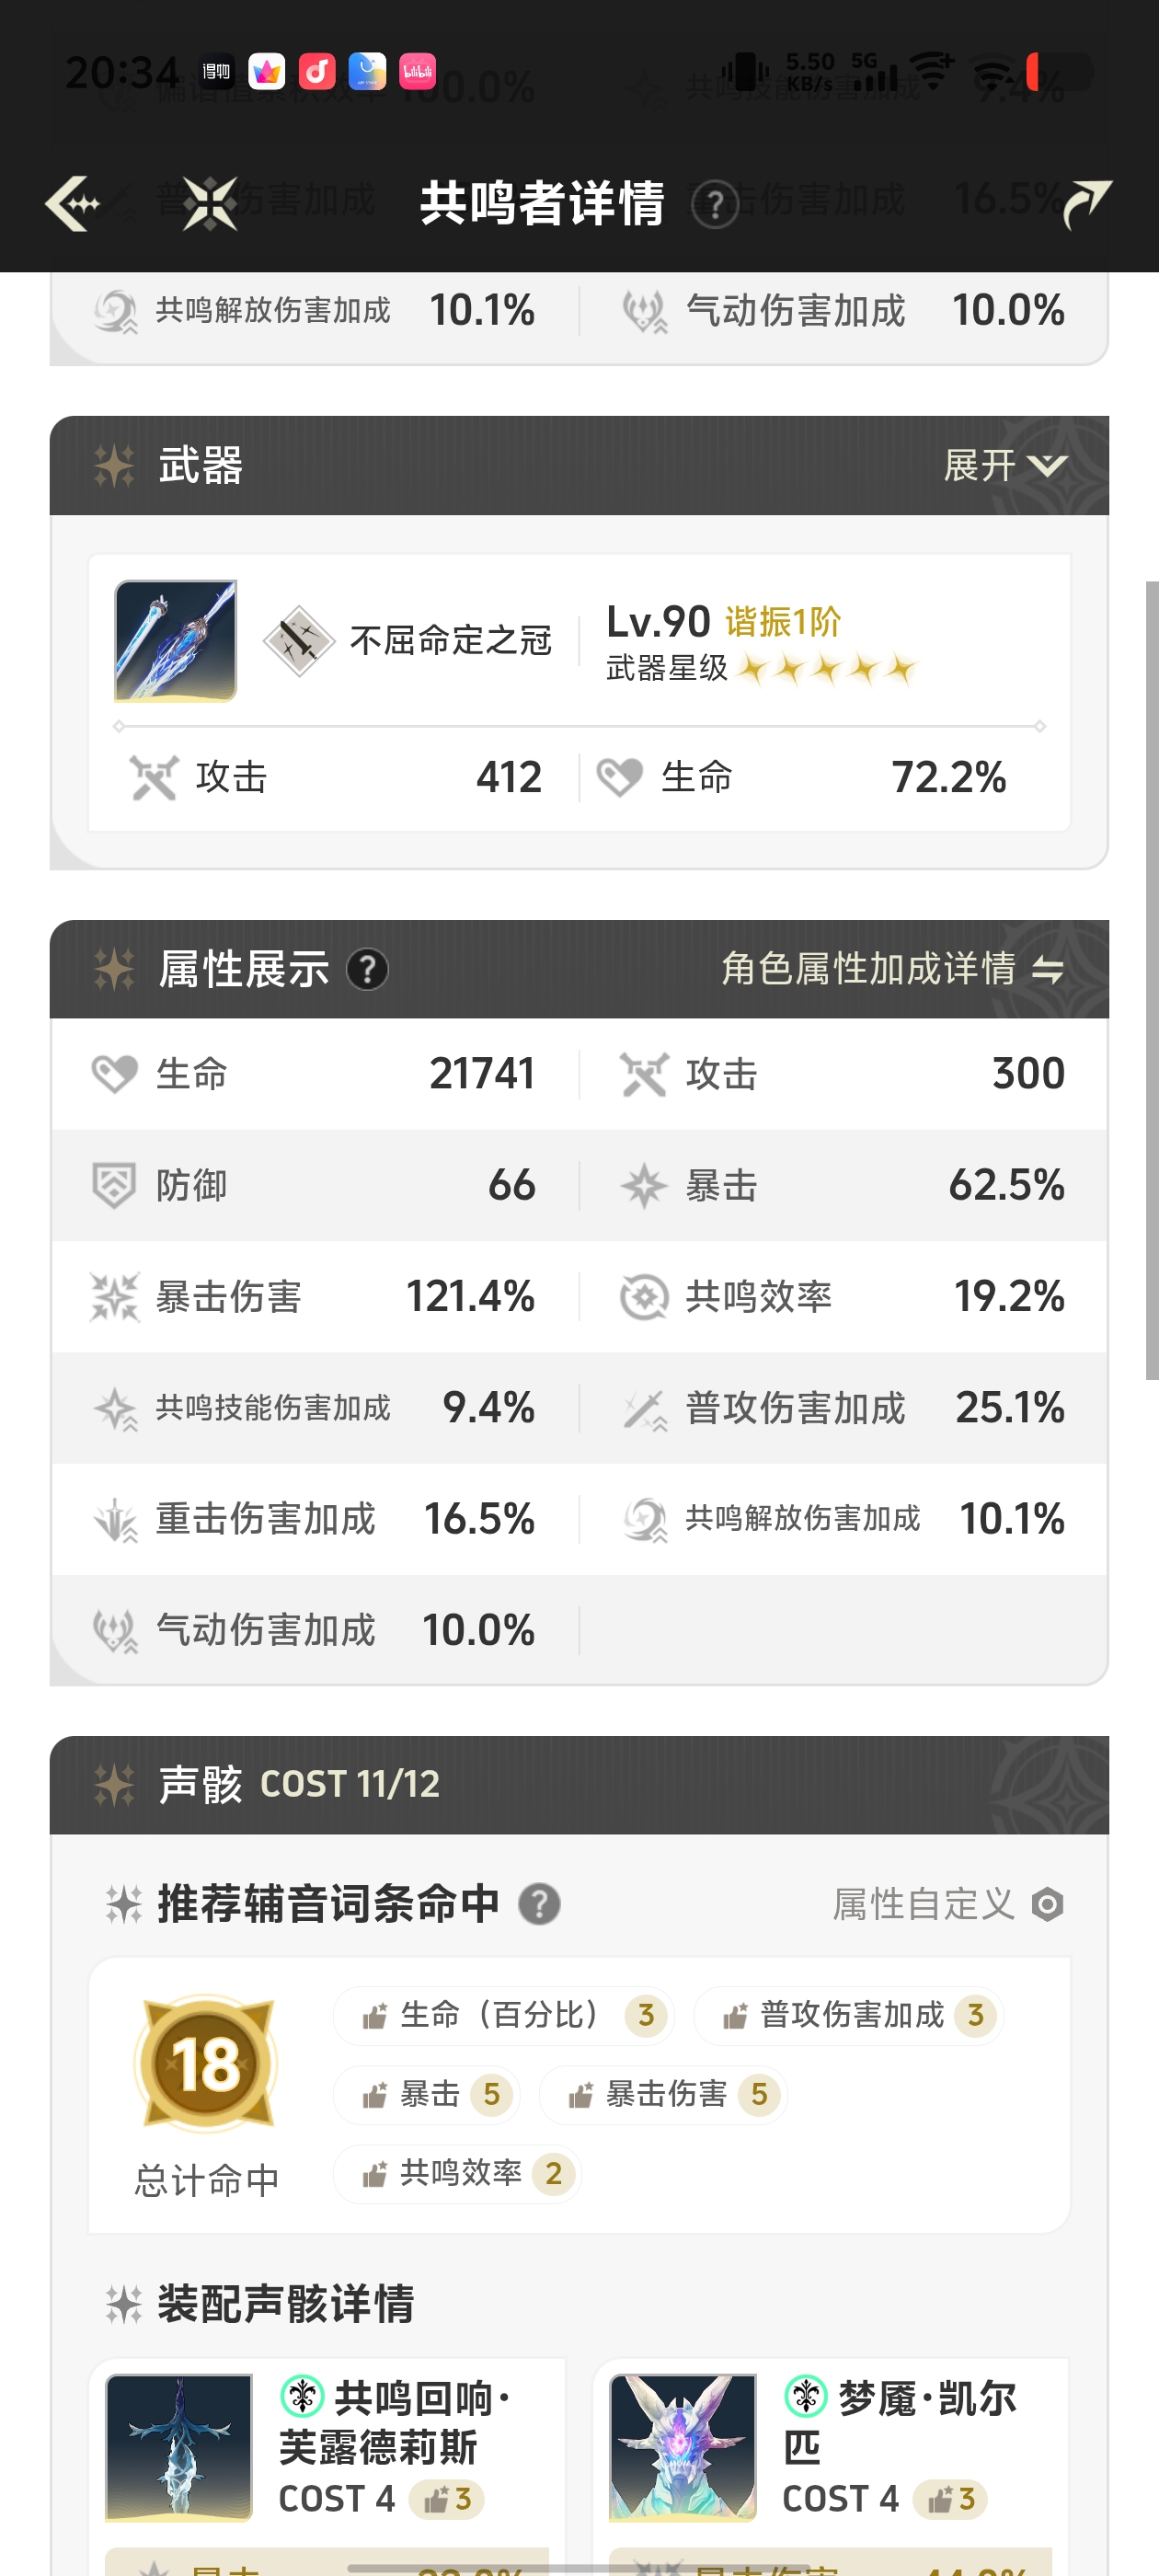This screenshot has width=1159, height=2576.
Task: Click the 展开 chevron arrow
Action: point(1047,466)
